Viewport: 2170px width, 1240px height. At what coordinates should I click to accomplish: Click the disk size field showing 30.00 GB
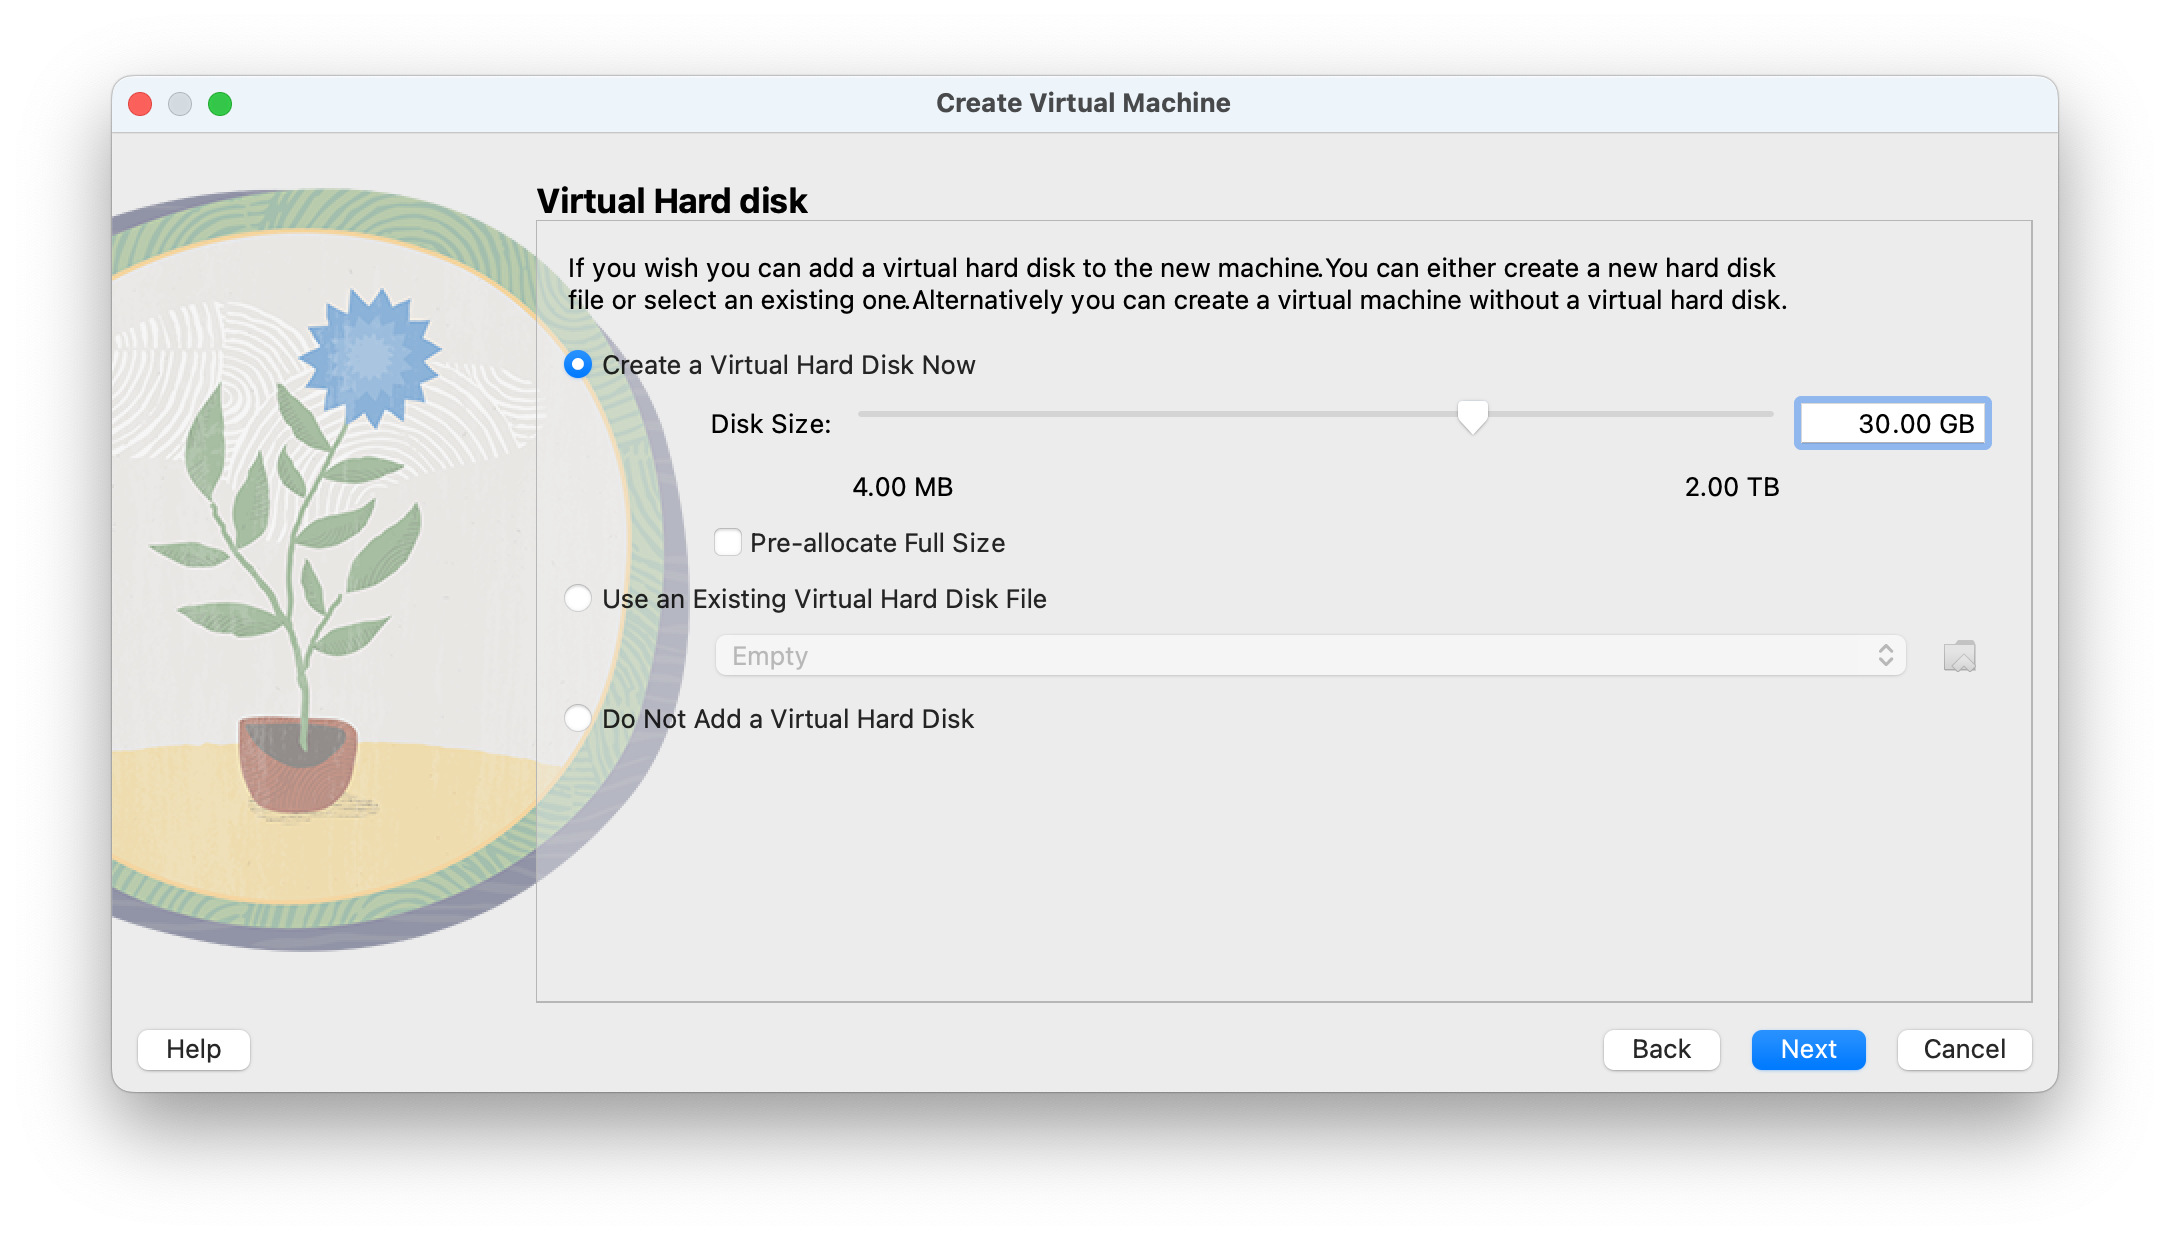[1892, 423]
